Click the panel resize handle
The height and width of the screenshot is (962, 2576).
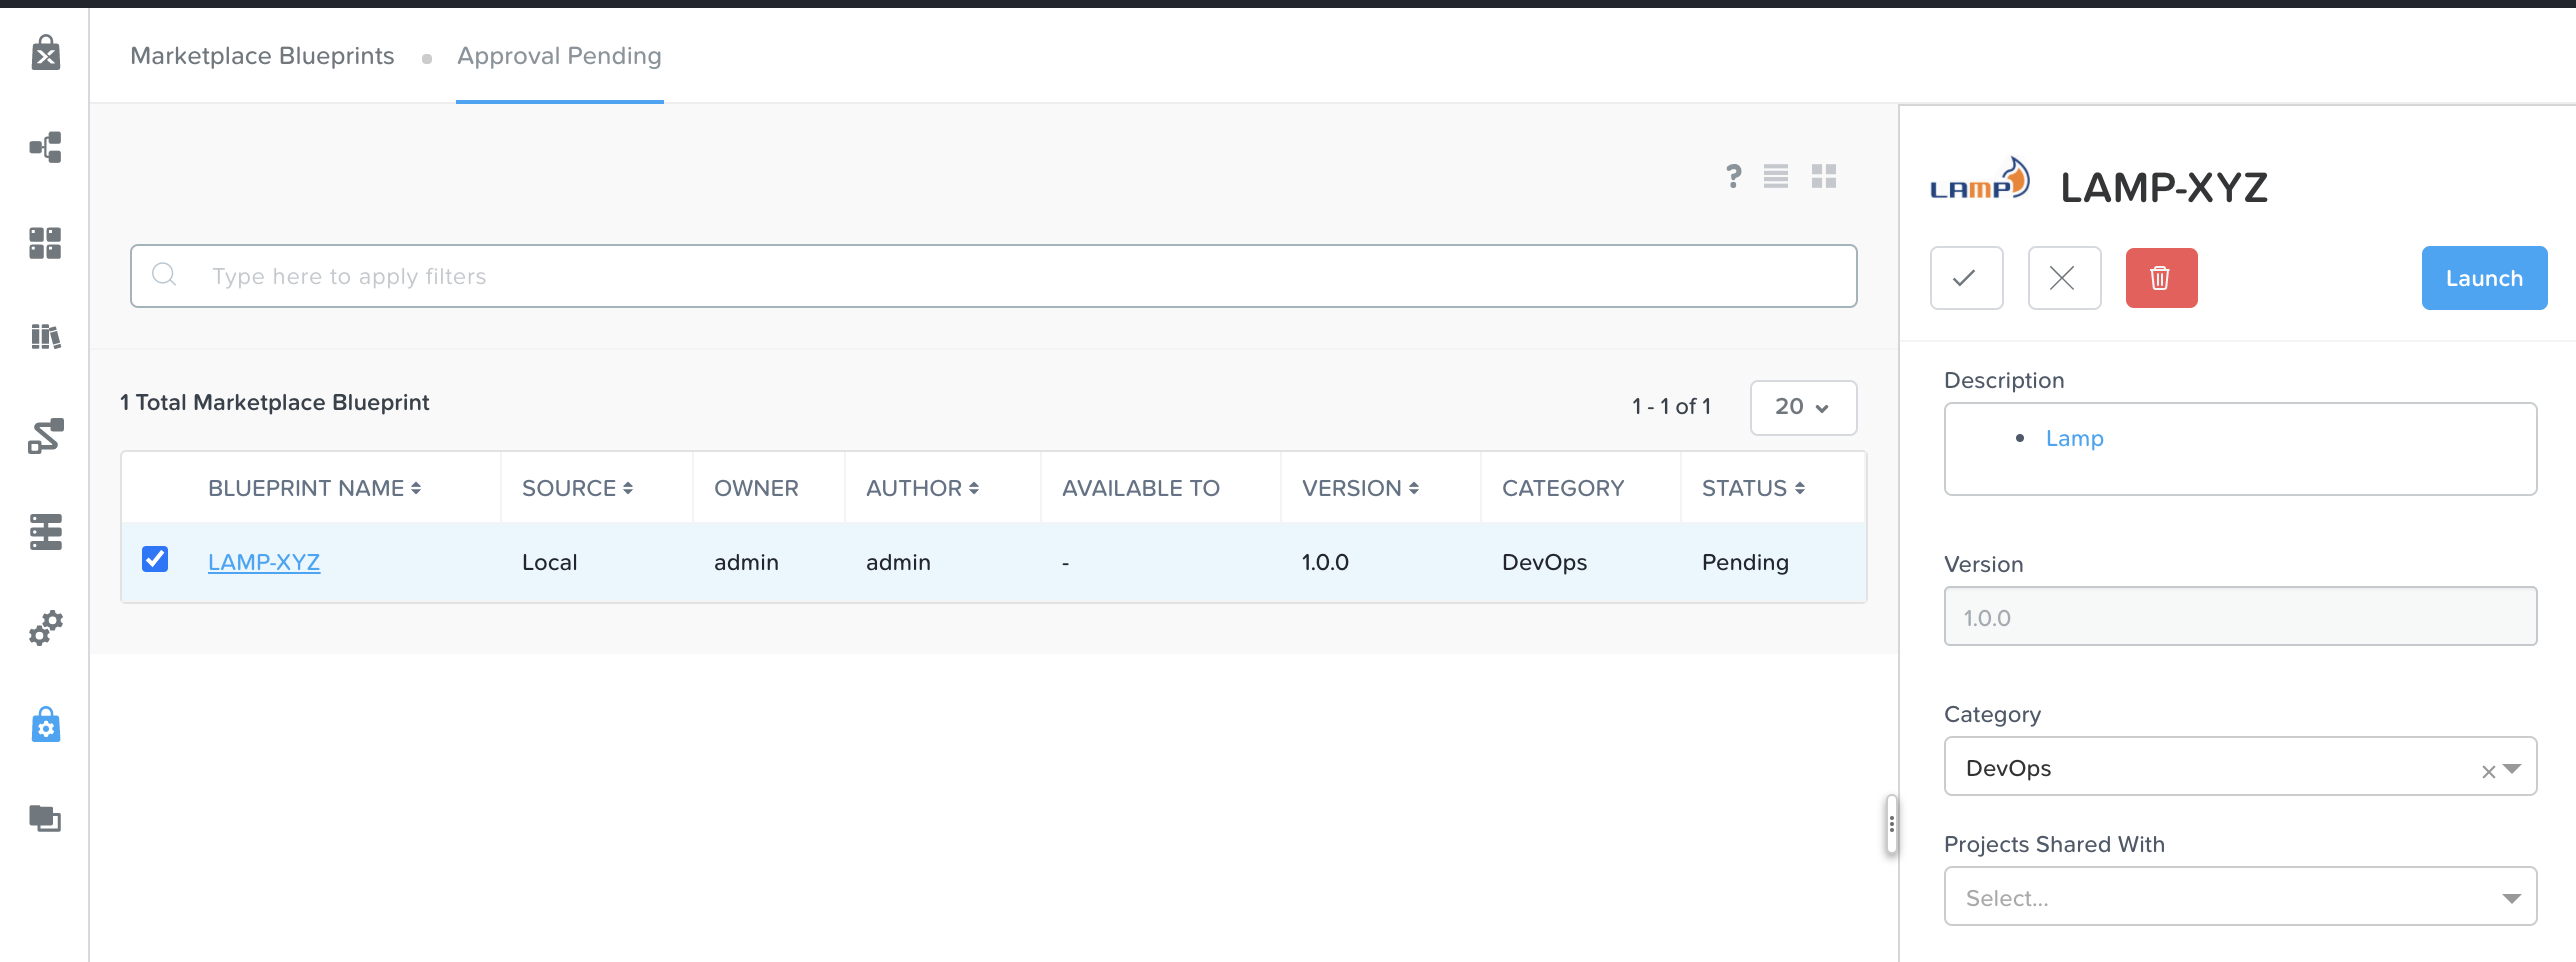pyautogui.click(x=1891, y=824)
